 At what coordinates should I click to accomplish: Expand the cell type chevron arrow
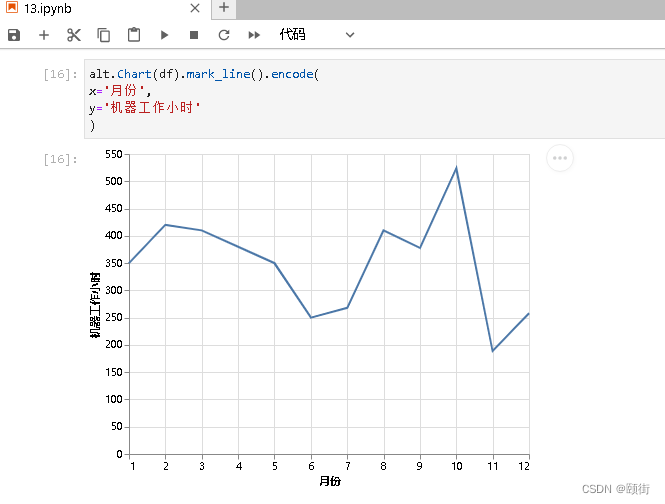coord(350,35)
